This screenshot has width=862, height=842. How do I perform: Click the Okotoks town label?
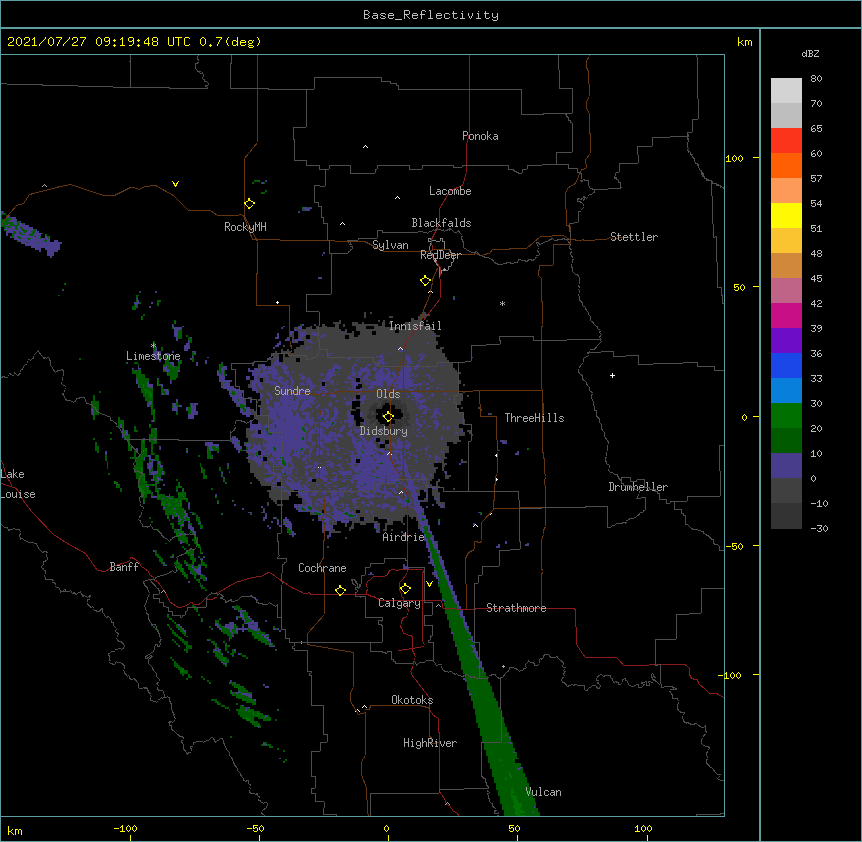tap(412, 700)
